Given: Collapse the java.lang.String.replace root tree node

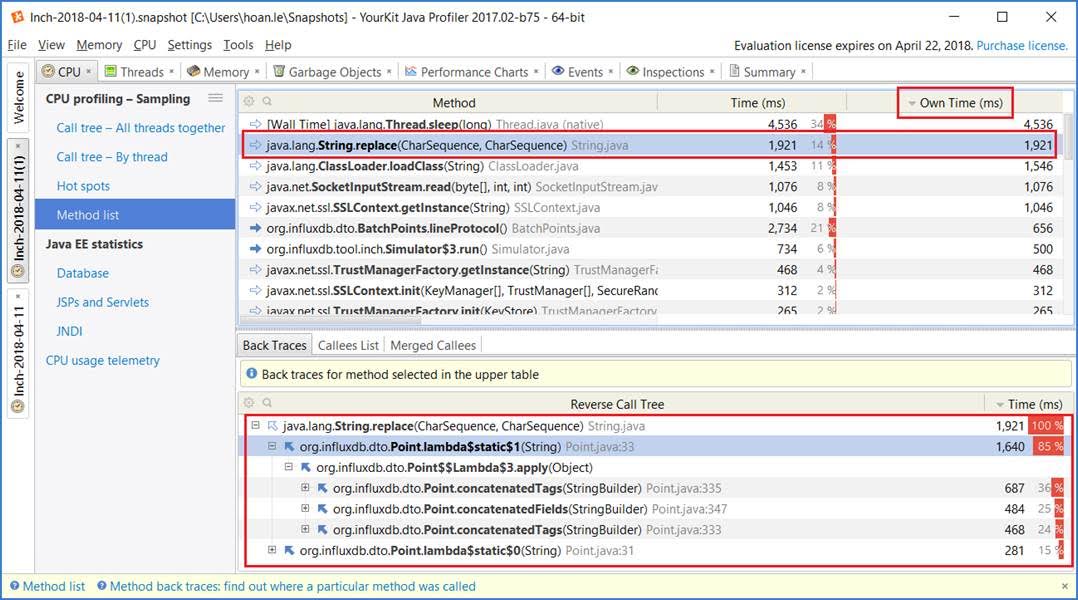Looking at the screenshot, I should tap(256, 427).
